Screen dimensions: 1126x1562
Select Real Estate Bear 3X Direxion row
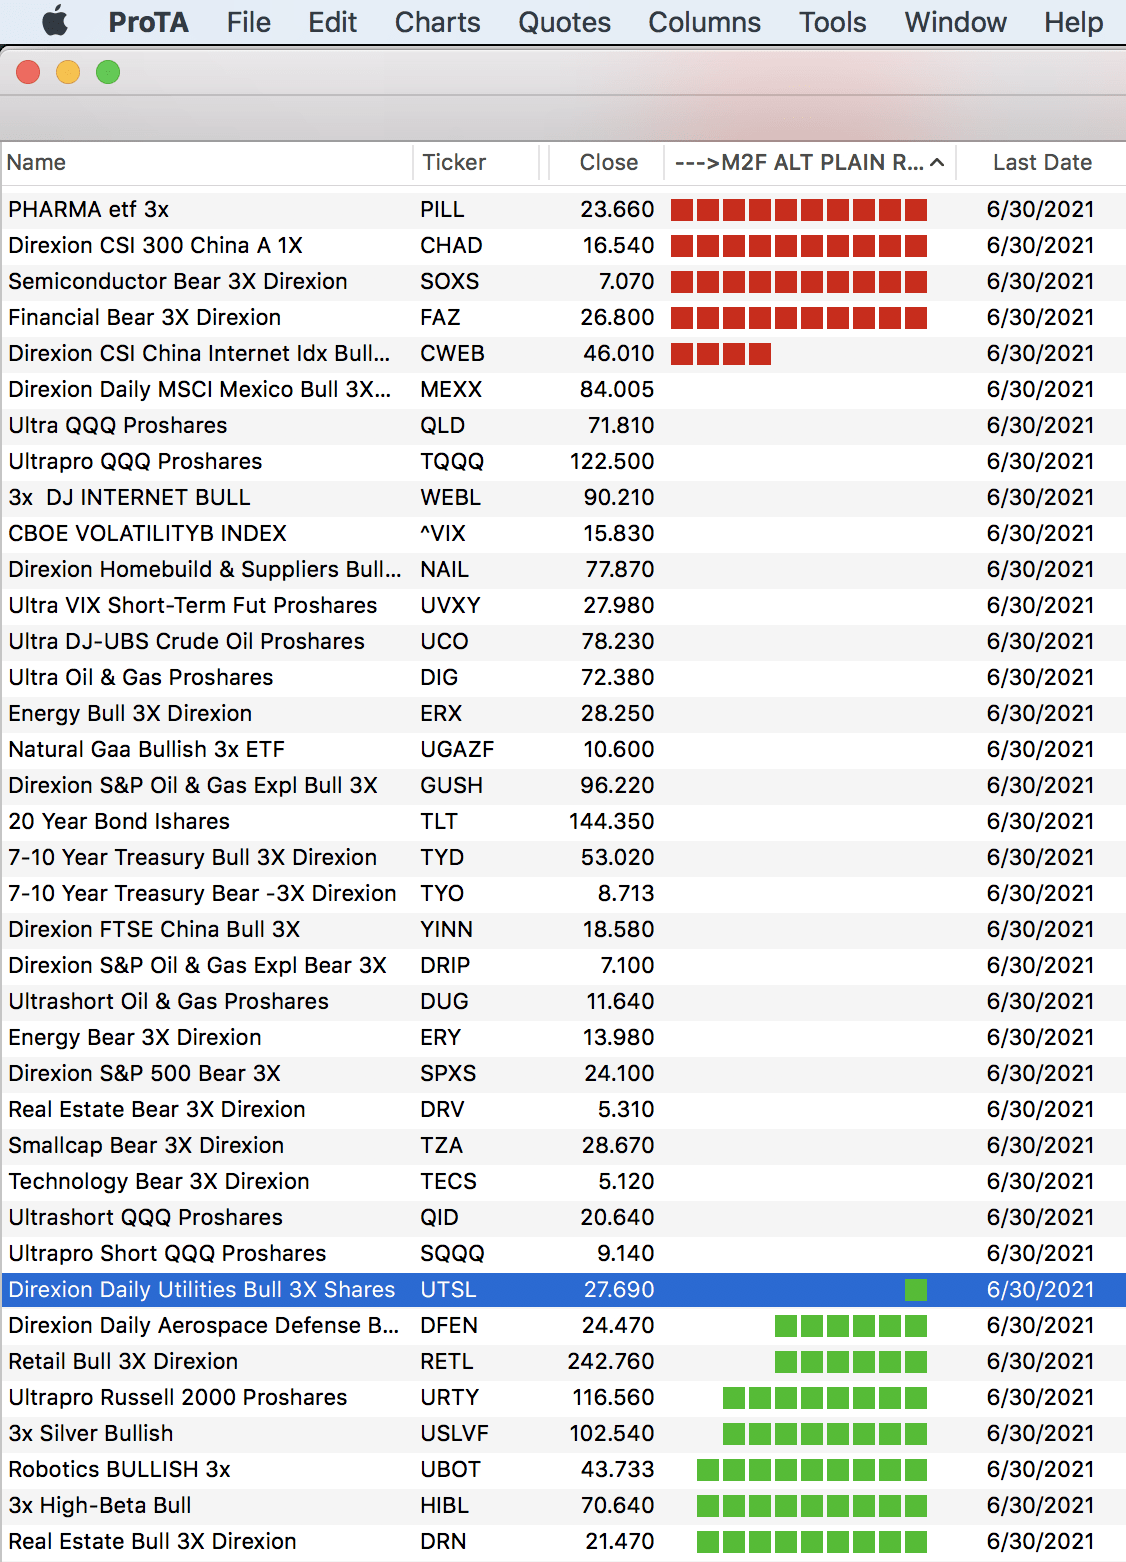click(563, 1109)
